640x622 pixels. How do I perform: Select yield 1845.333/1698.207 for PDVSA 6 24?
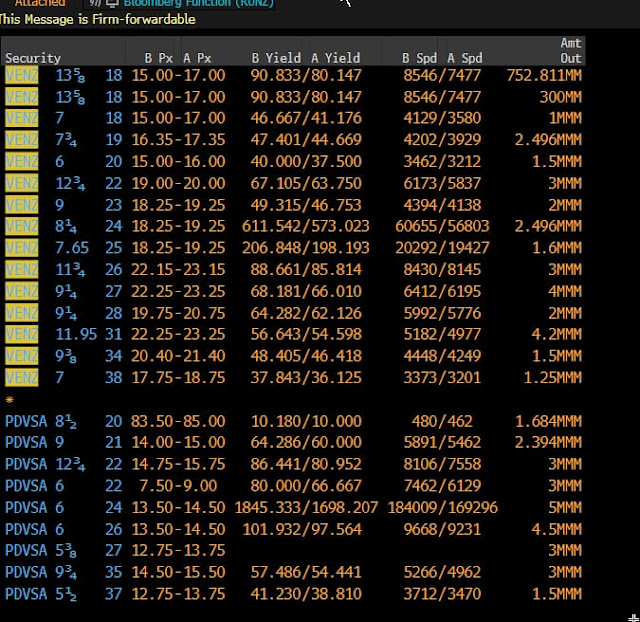pyautogui.click(x=306, y=508)
